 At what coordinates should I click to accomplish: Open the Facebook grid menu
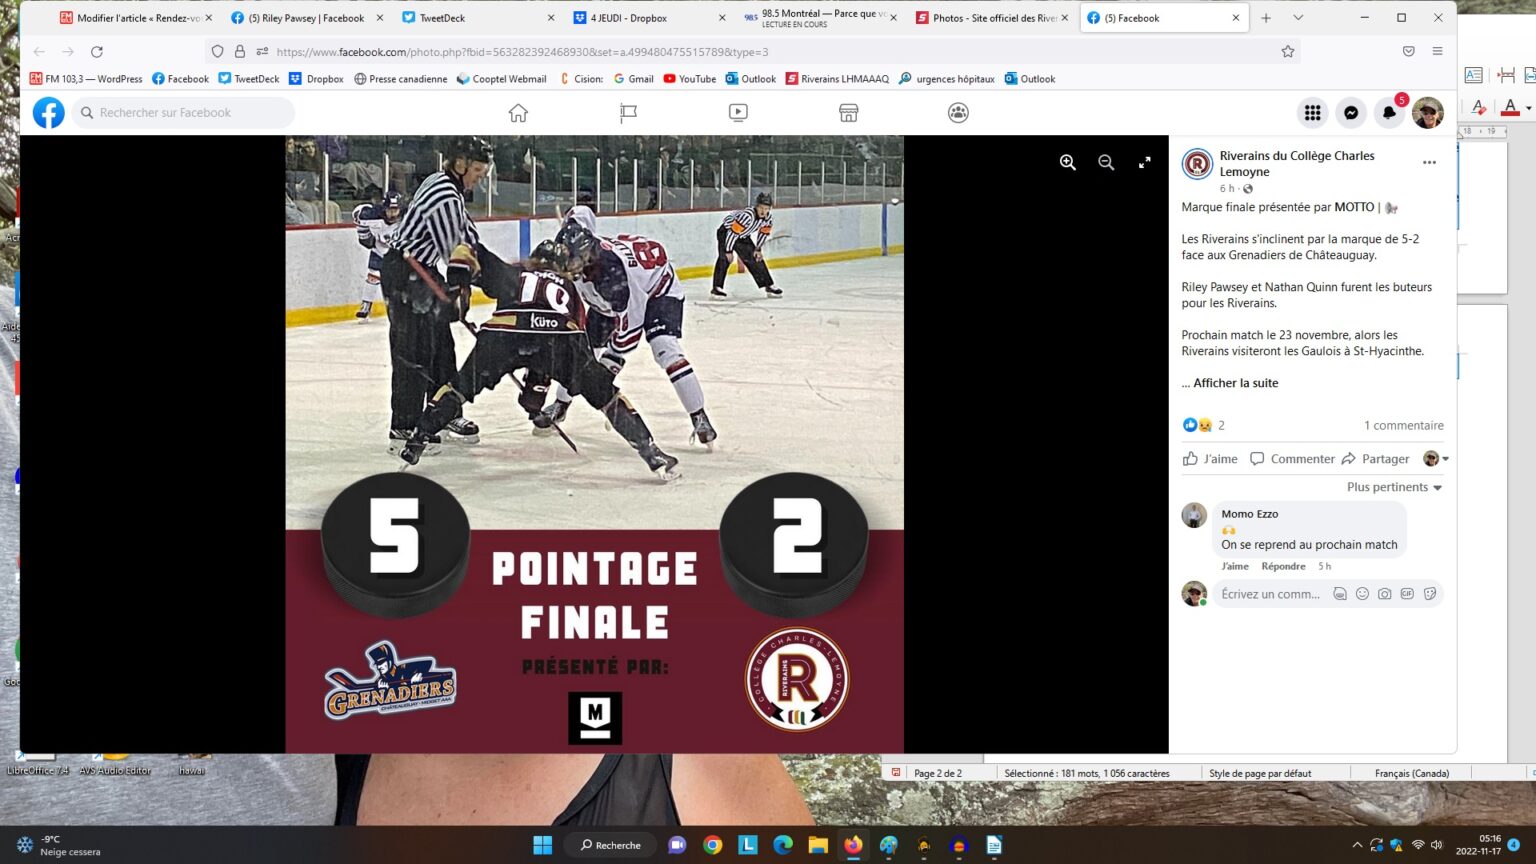(x=1312, y=113)
